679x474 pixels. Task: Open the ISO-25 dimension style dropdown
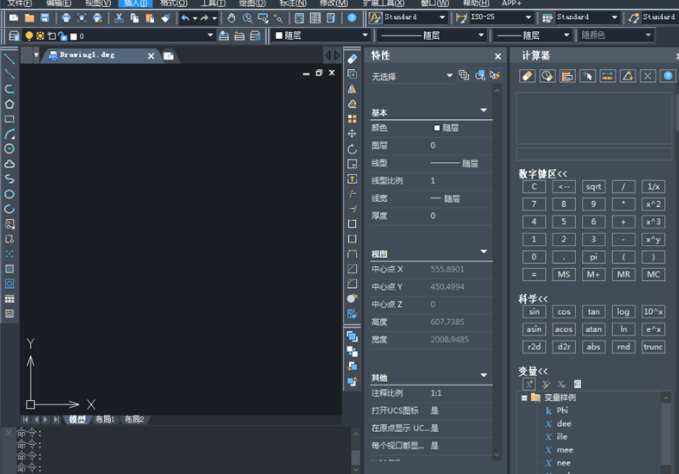click(528, 17)
